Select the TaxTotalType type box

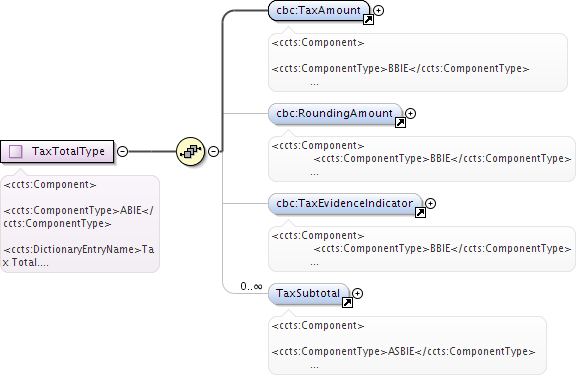pos(57,151)
